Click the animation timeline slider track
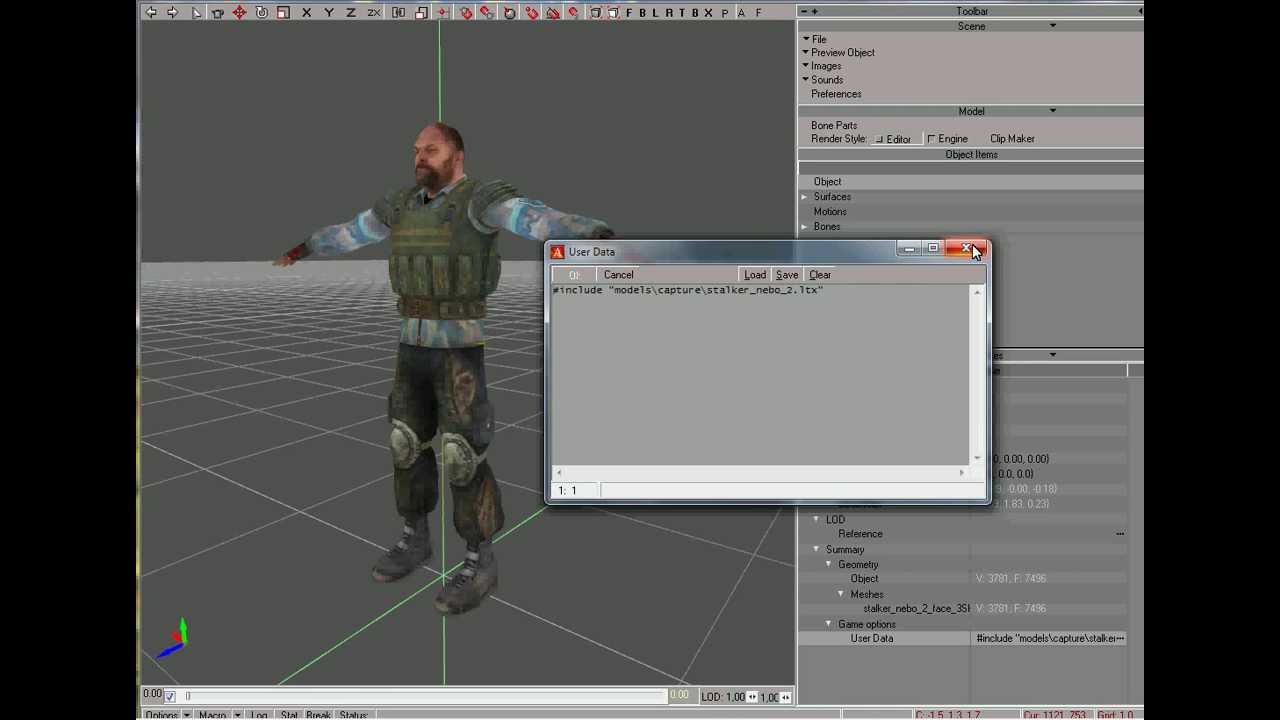The image size is (1280, 720). (424, 696)
